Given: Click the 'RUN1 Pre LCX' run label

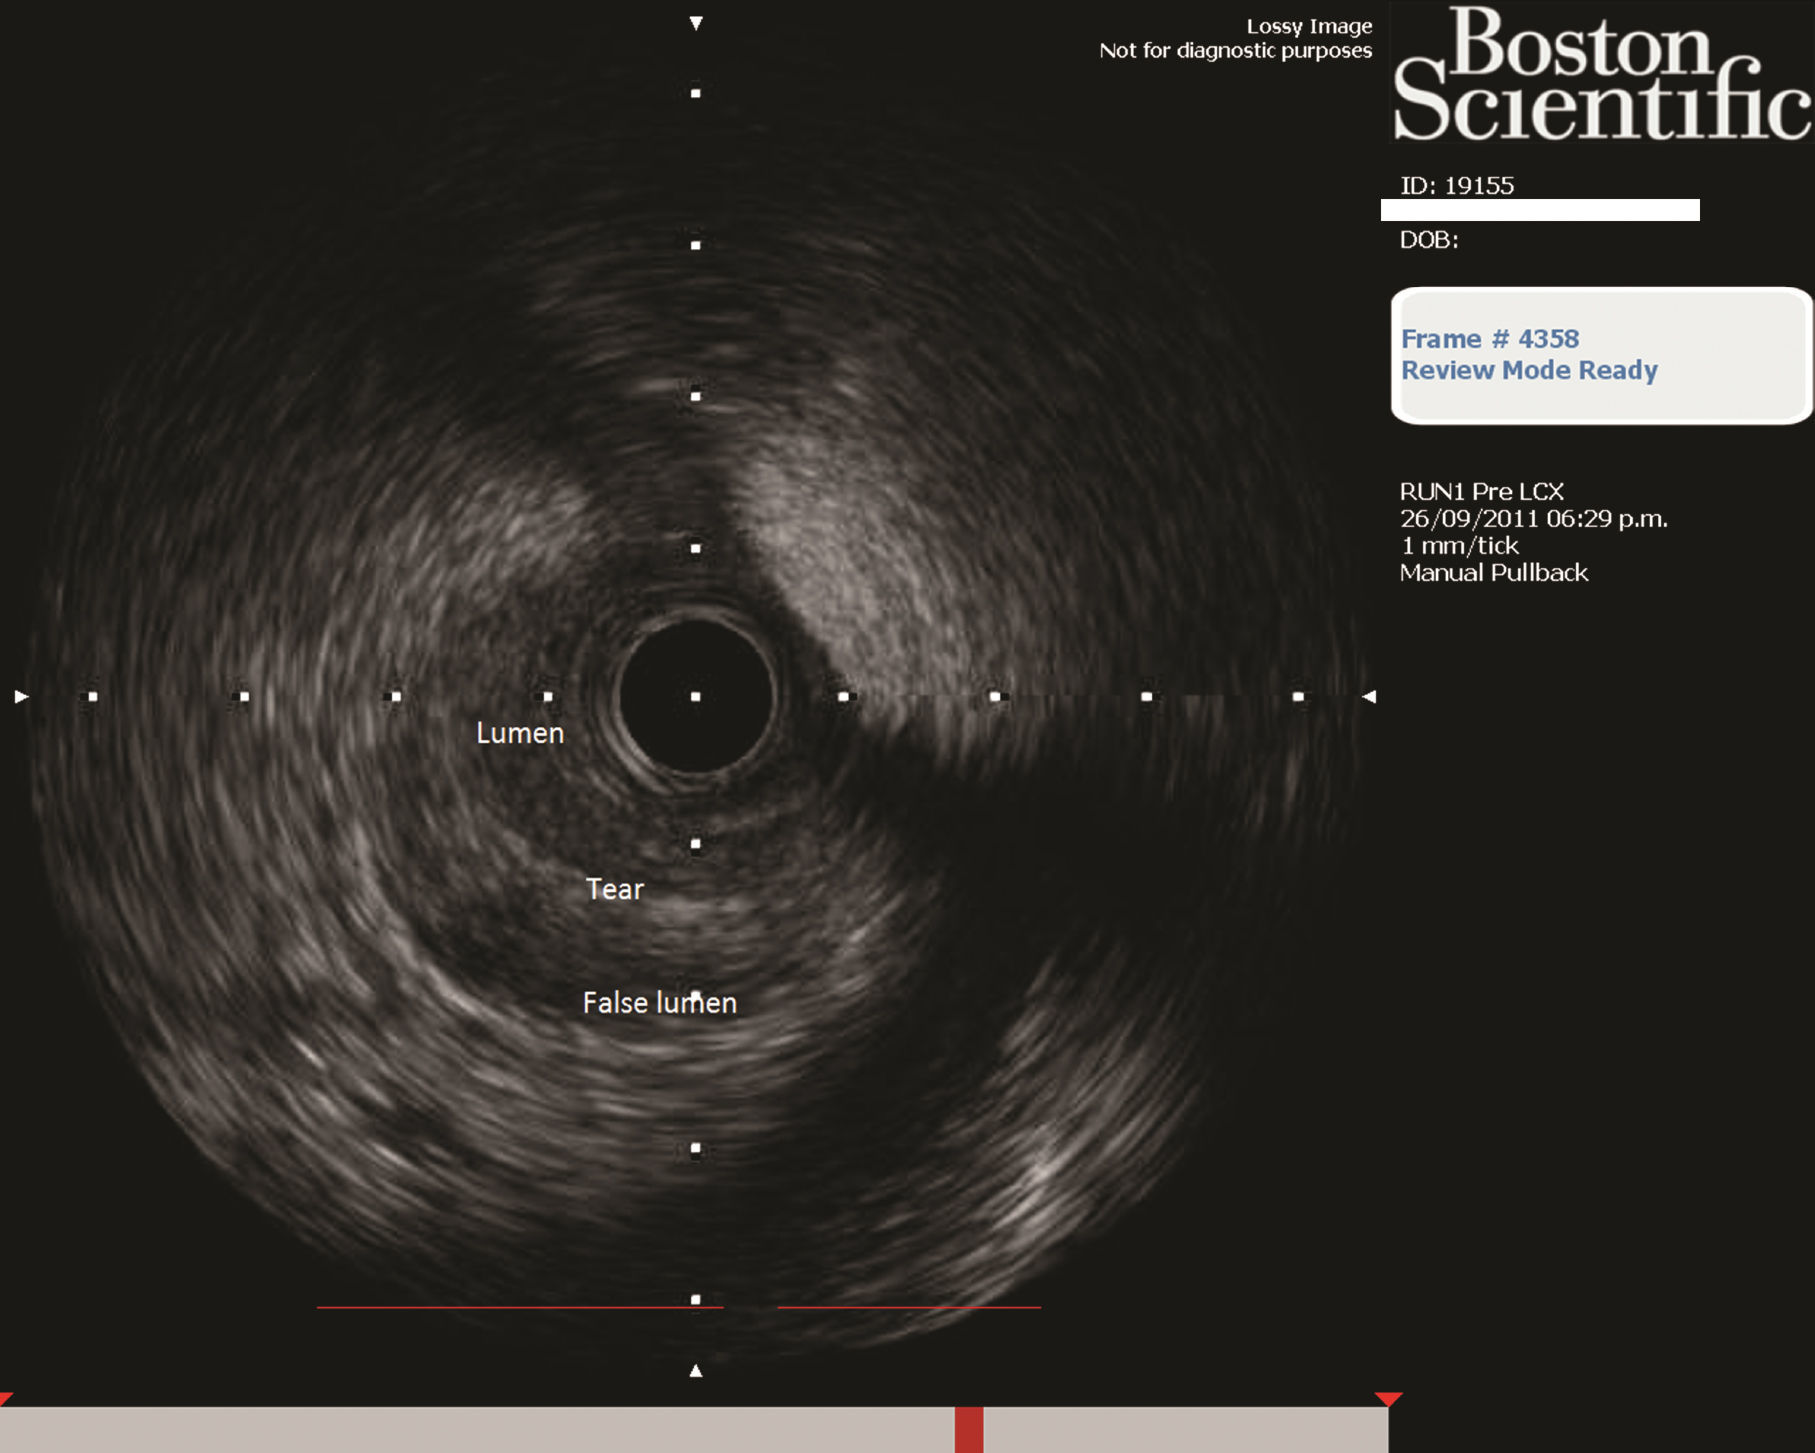Looking at the screenshot, I should pos(1481,492).
